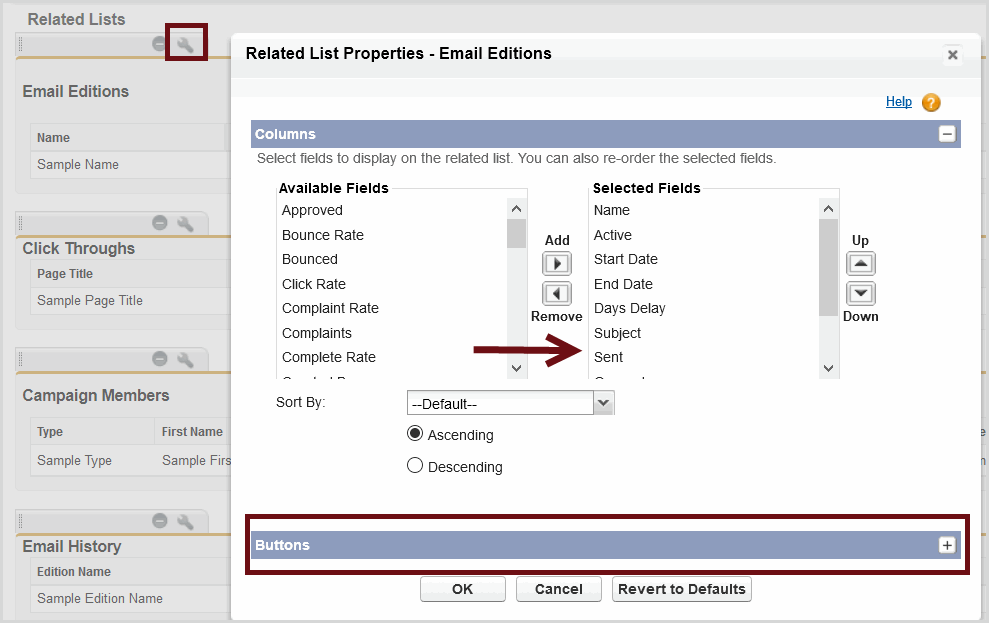Move selected field Up
Screen dimensions: 989x623
coord(860,264)
